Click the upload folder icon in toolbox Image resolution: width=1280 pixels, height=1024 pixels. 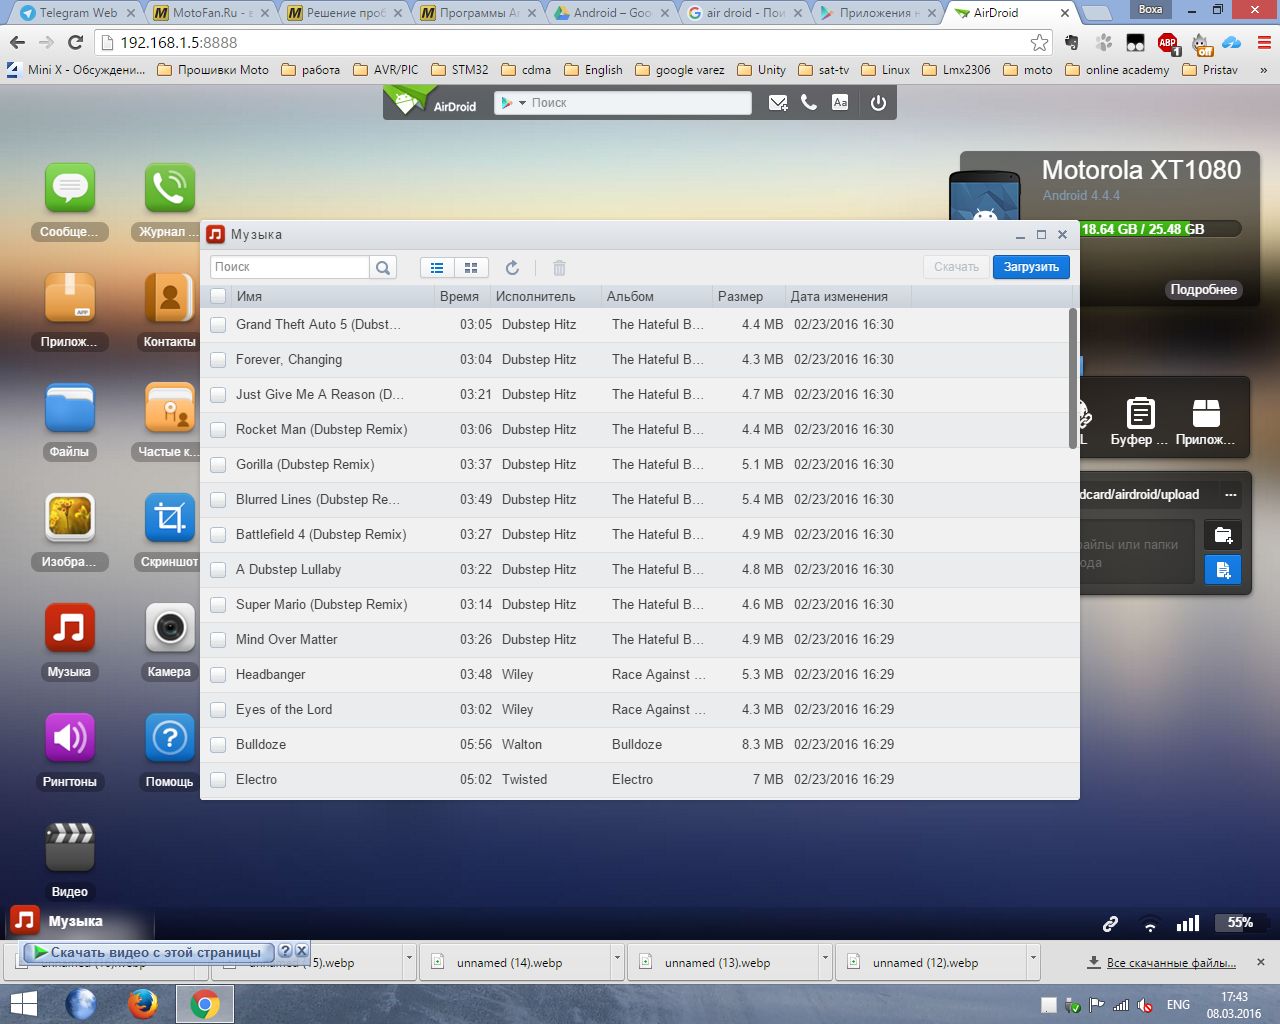(1223, 535)
